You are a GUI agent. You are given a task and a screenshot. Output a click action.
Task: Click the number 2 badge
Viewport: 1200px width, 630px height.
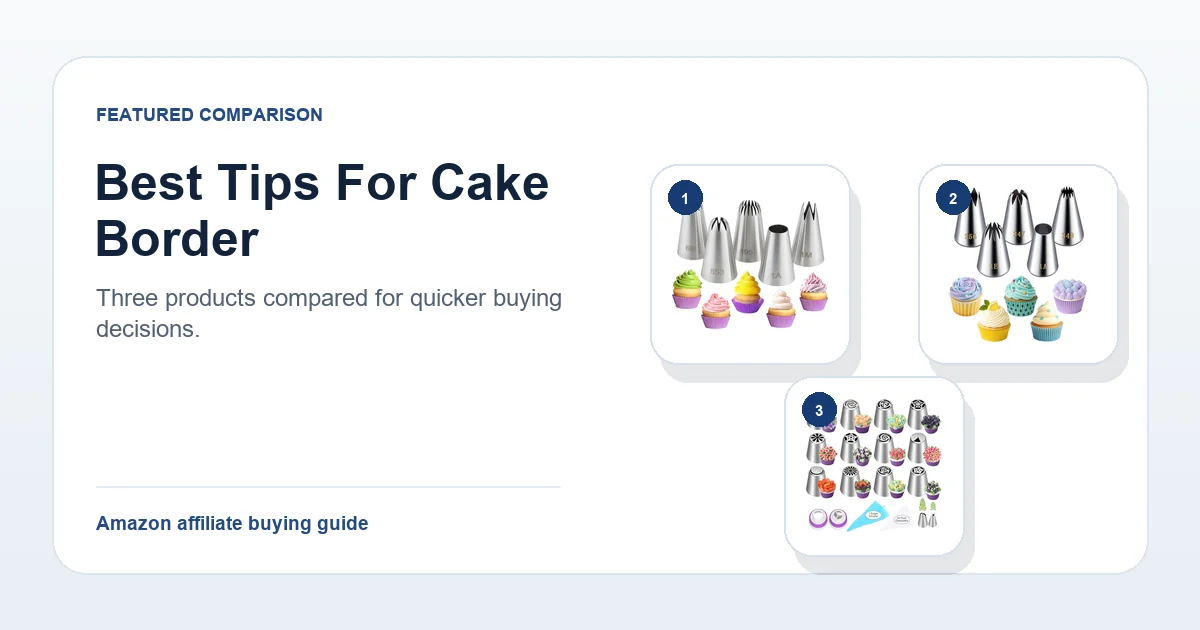(953, 199)
